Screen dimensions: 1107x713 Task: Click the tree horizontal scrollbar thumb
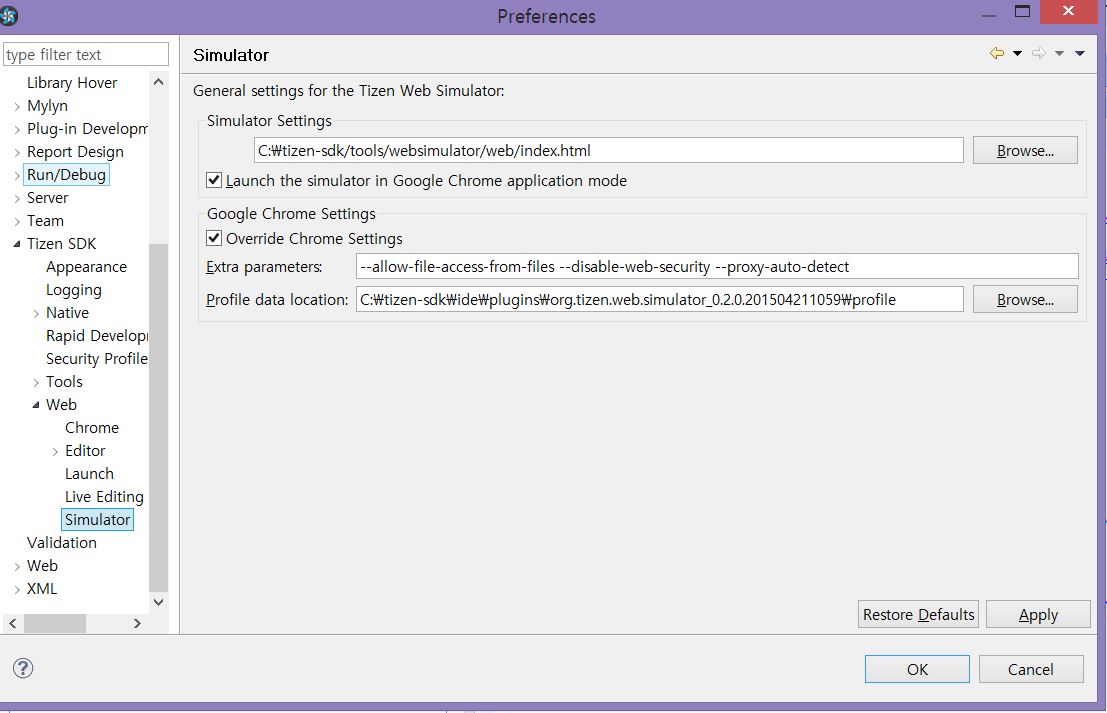point(55,623)
